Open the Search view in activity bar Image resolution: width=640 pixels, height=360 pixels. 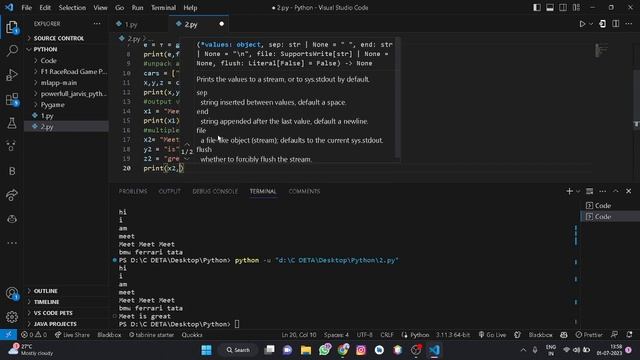click(x=12, y=51)
